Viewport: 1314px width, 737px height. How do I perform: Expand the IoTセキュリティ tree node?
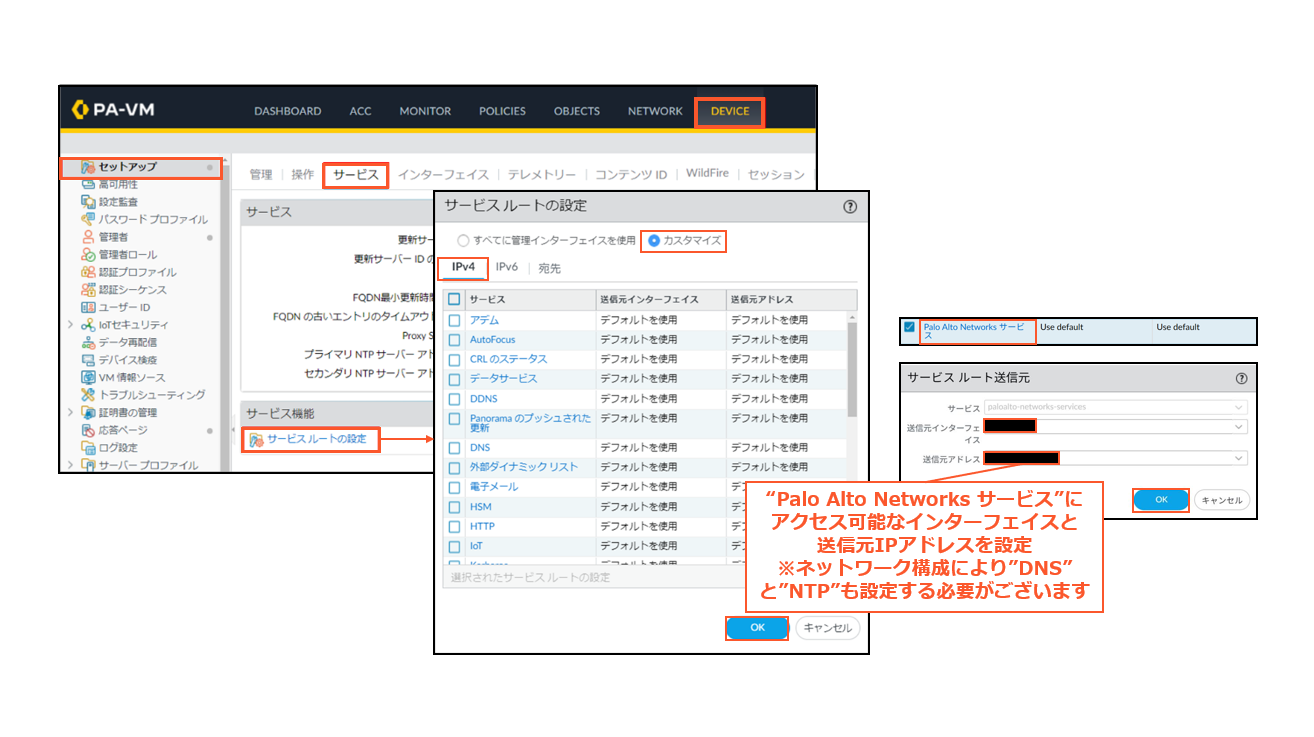[70, 325]
